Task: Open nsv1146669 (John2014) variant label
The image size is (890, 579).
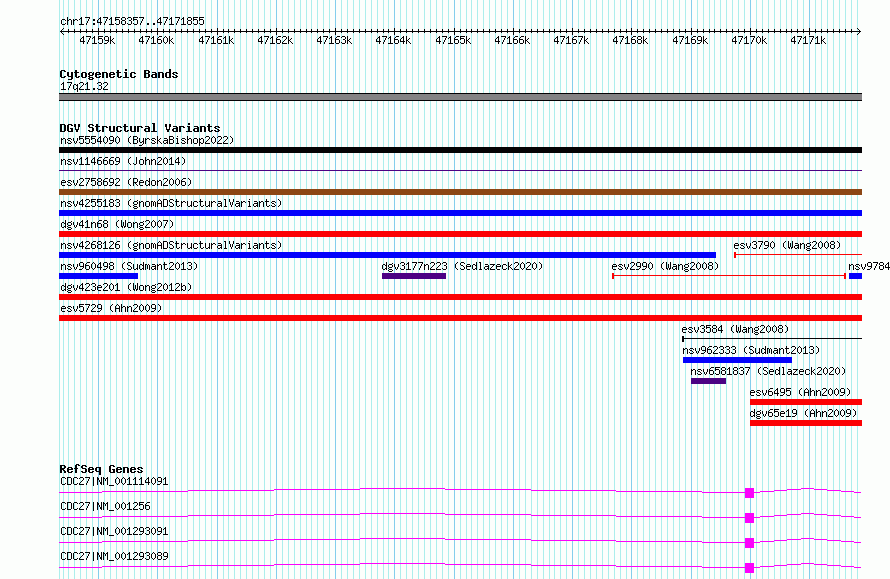Action: click(x=123, y=161)
